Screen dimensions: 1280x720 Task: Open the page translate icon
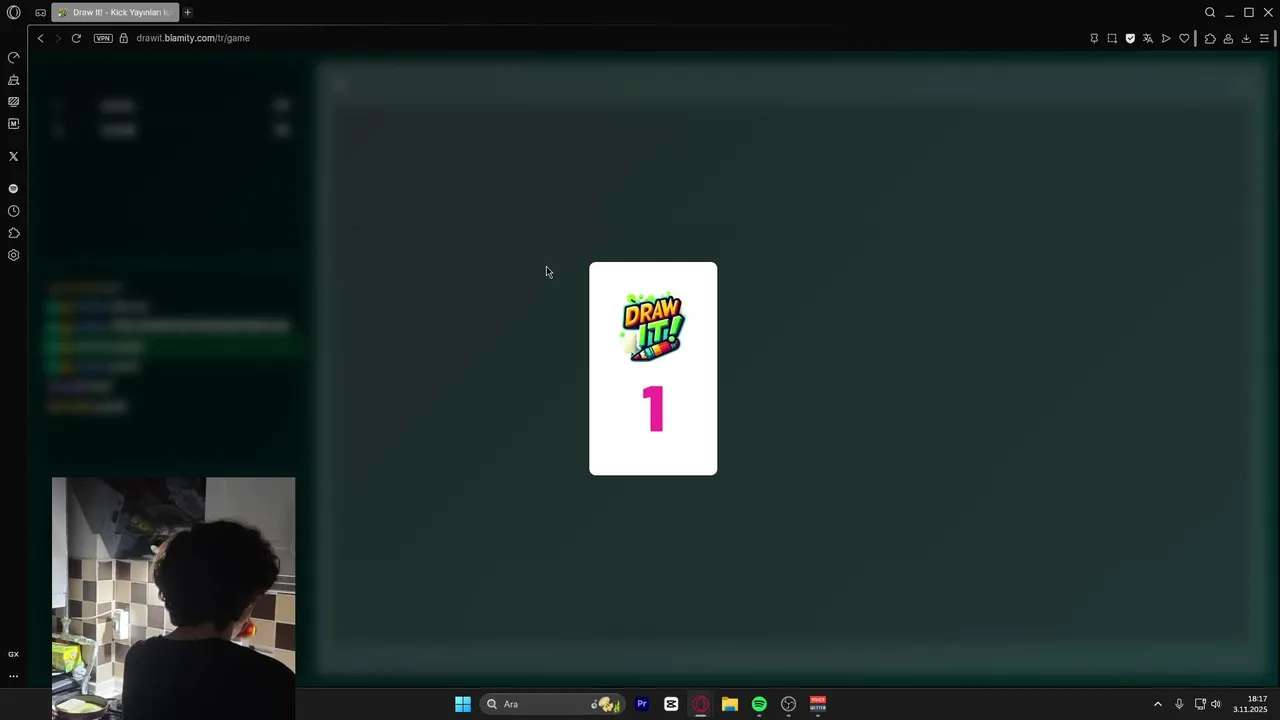click(x=1148, y=38)
